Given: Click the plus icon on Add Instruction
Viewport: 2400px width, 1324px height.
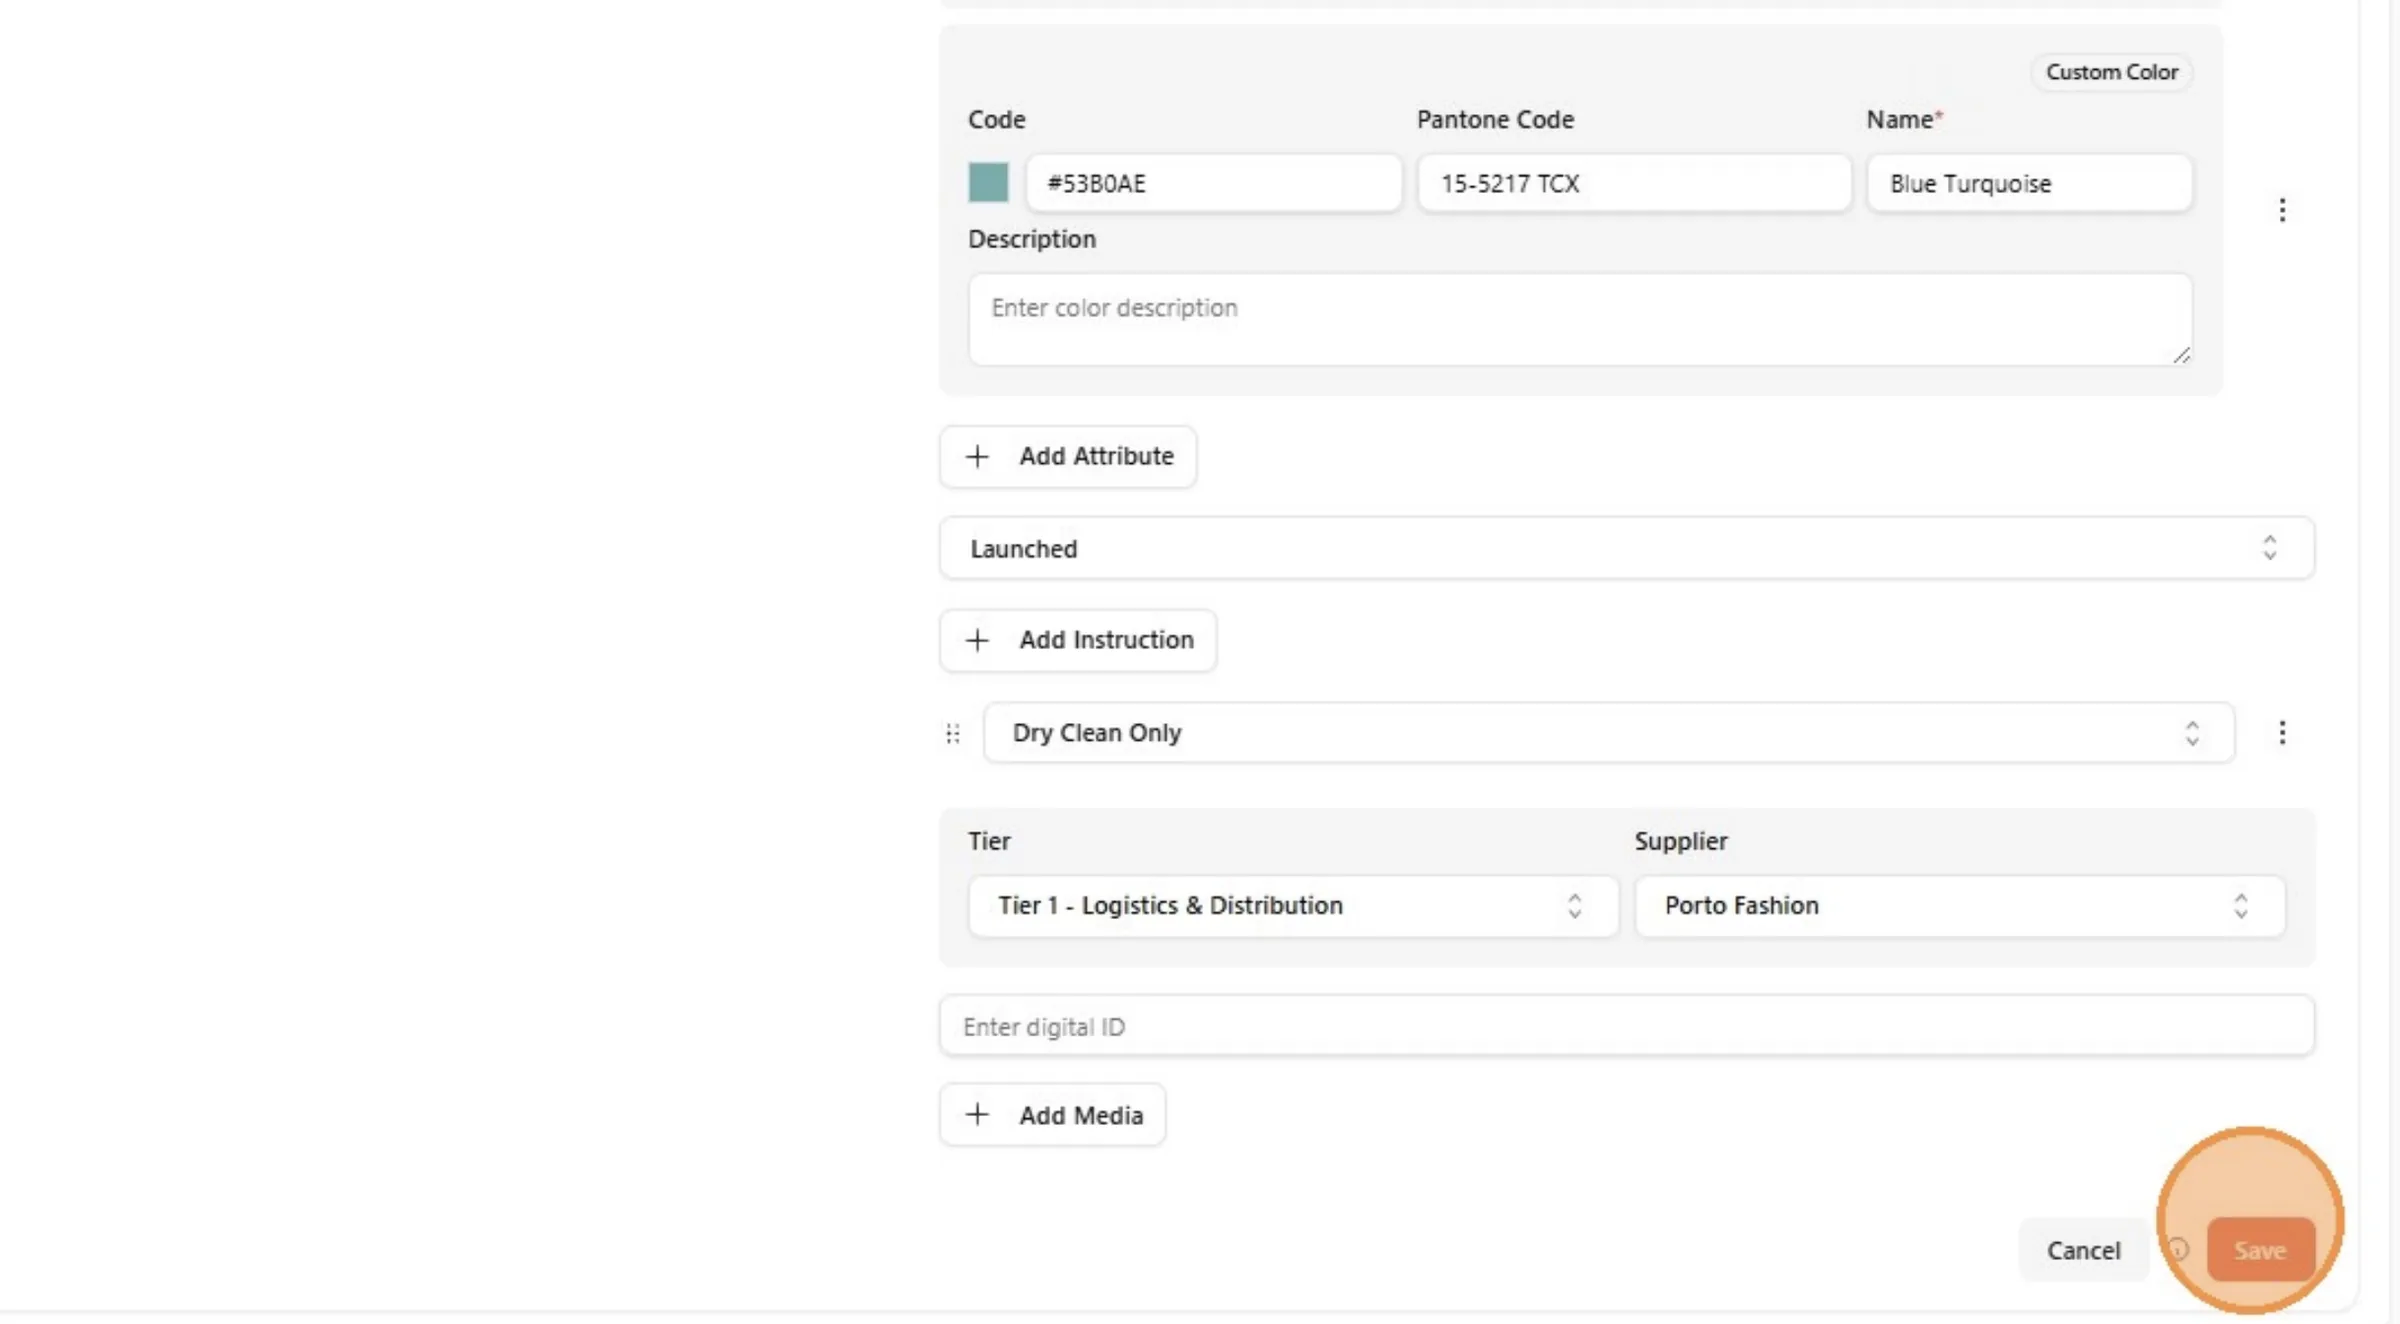Looking at the screenshot, I should click(x=977, y=640).
